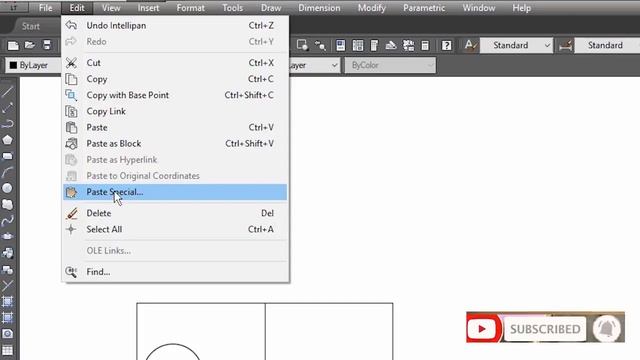The image size is (640, 360).
Task: Click the QuickCalc calculator icon
Action: coord(425,45)
